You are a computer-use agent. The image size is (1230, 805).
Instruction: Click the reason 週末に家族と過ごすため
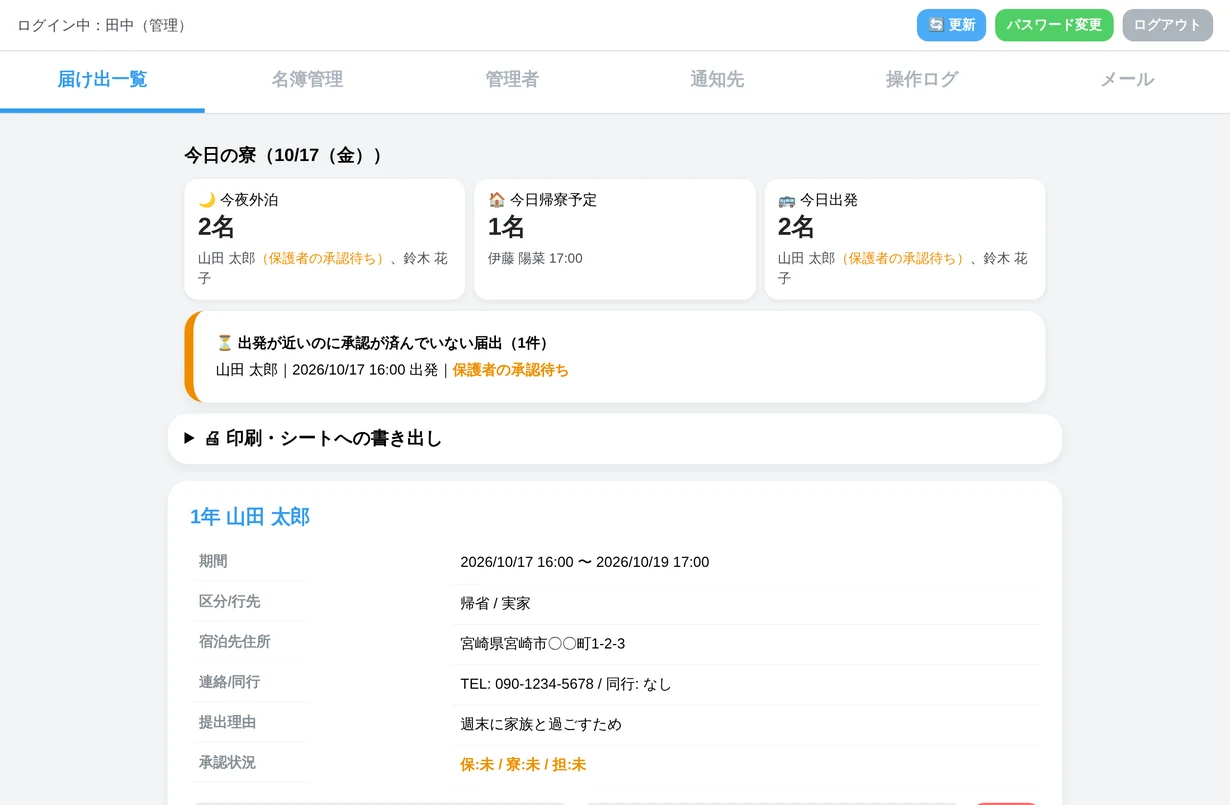click(x=541, y=724)
